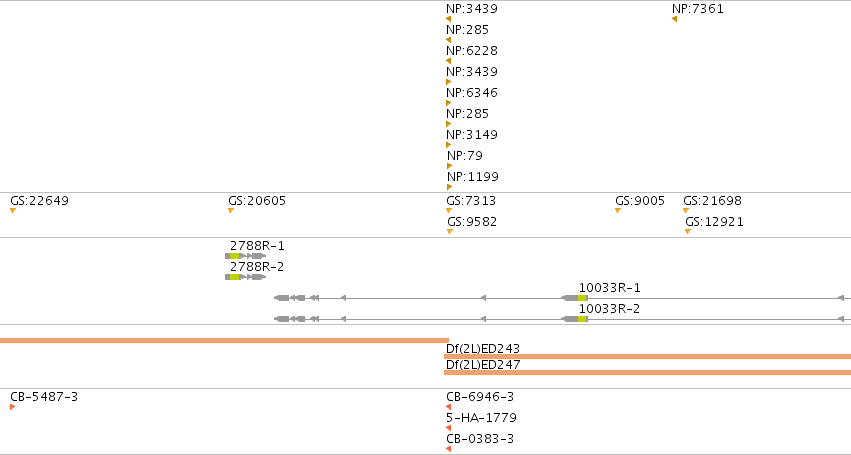Click the 2788R-1 gene glyph
The image size is (851, 455).
coord(245,256)
